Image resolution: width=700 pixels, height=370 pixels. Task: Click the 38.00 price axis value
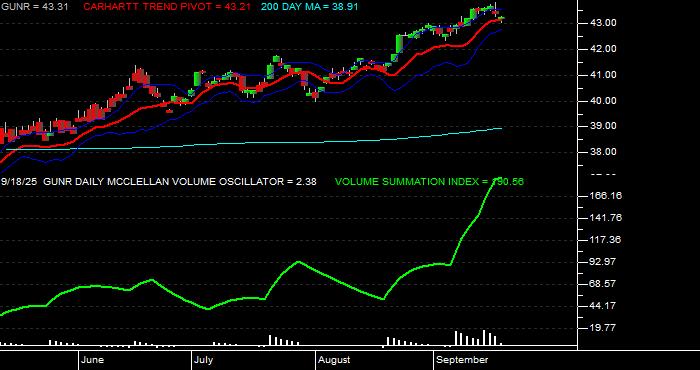pyautogui.click(x=604, y=152)
